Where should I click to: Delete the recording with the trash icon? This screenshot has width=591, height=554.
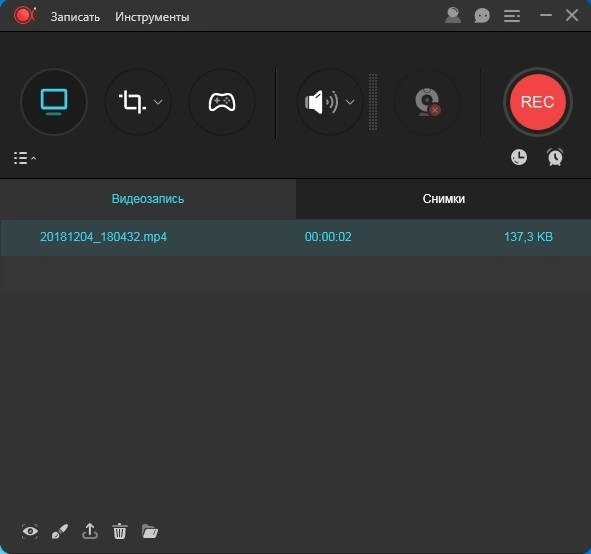point(120,531)
